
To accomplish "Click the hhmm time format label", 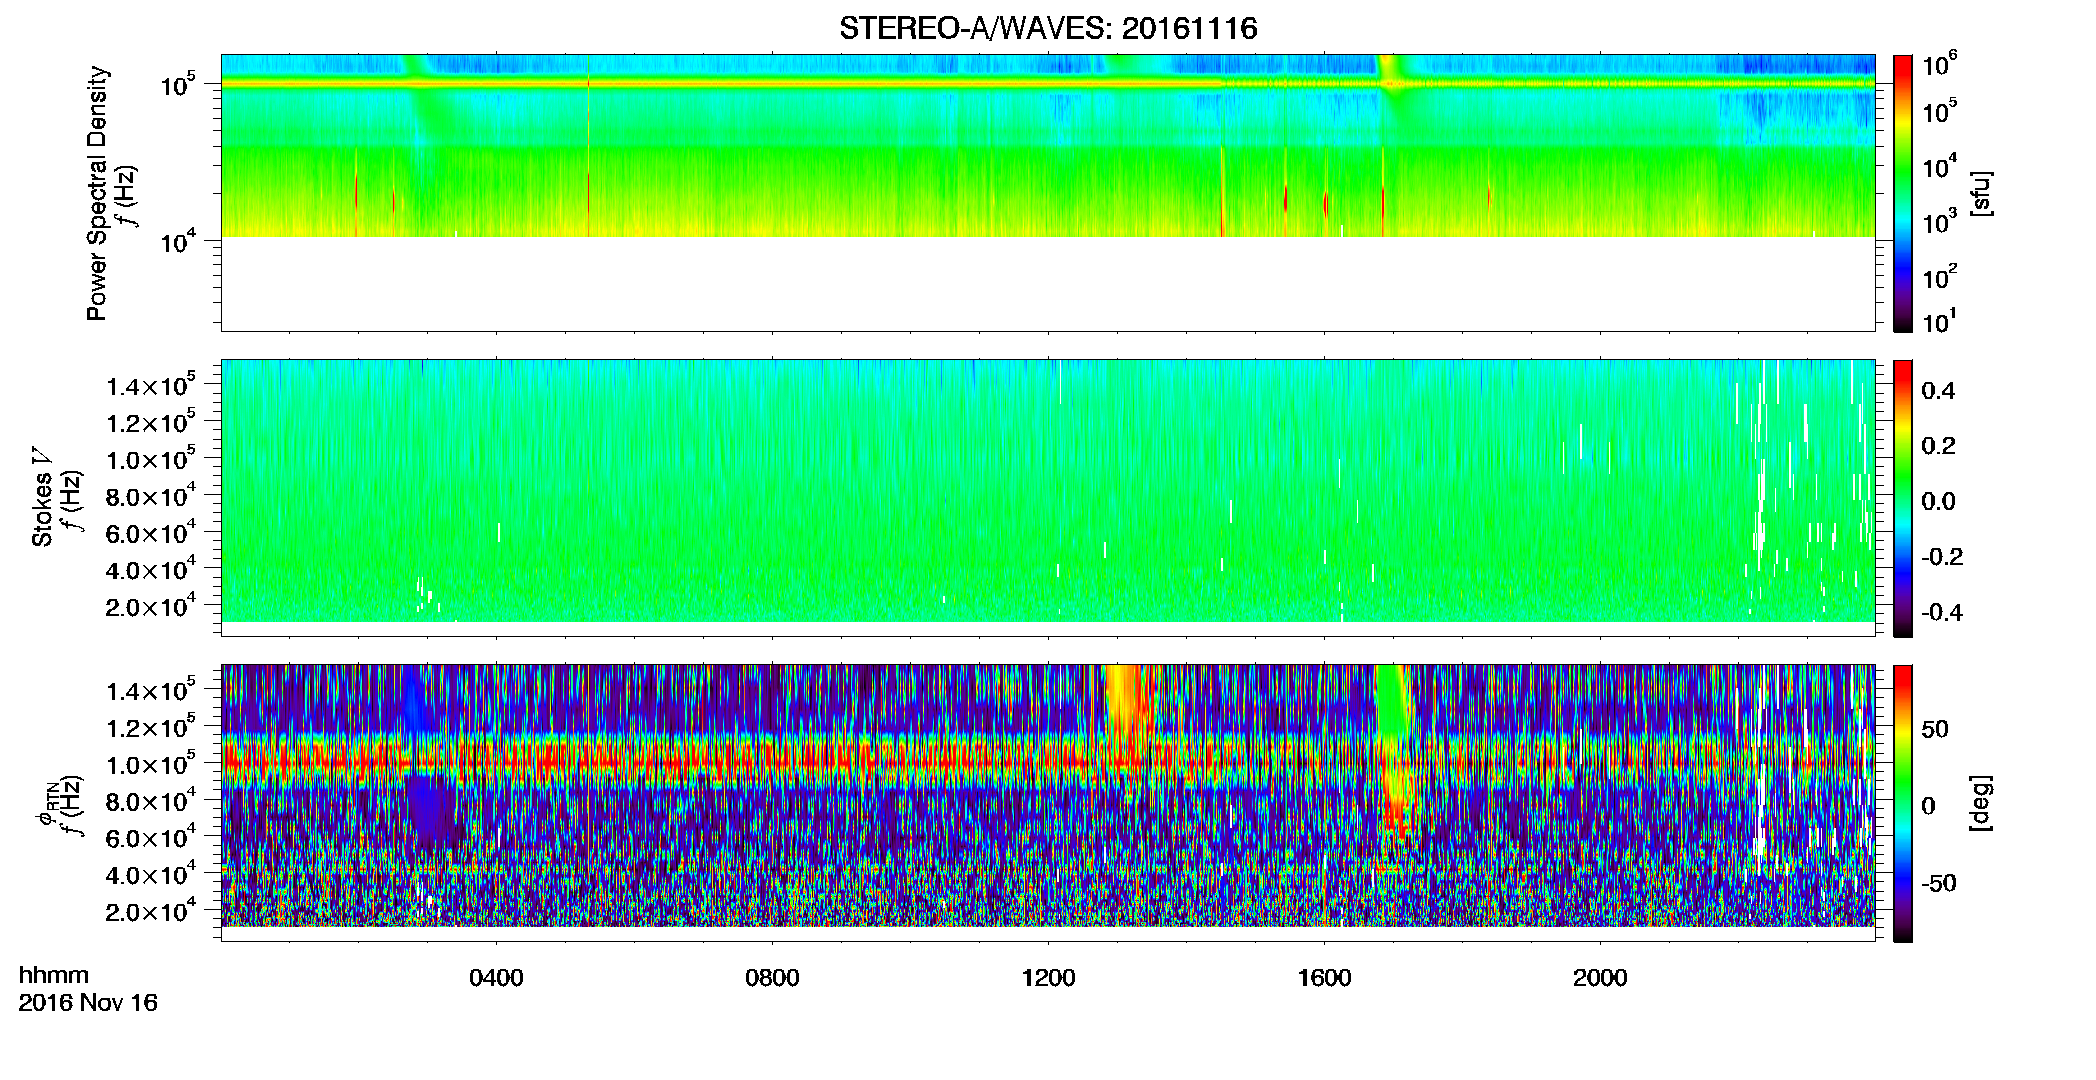I will (x=54, y=976).
